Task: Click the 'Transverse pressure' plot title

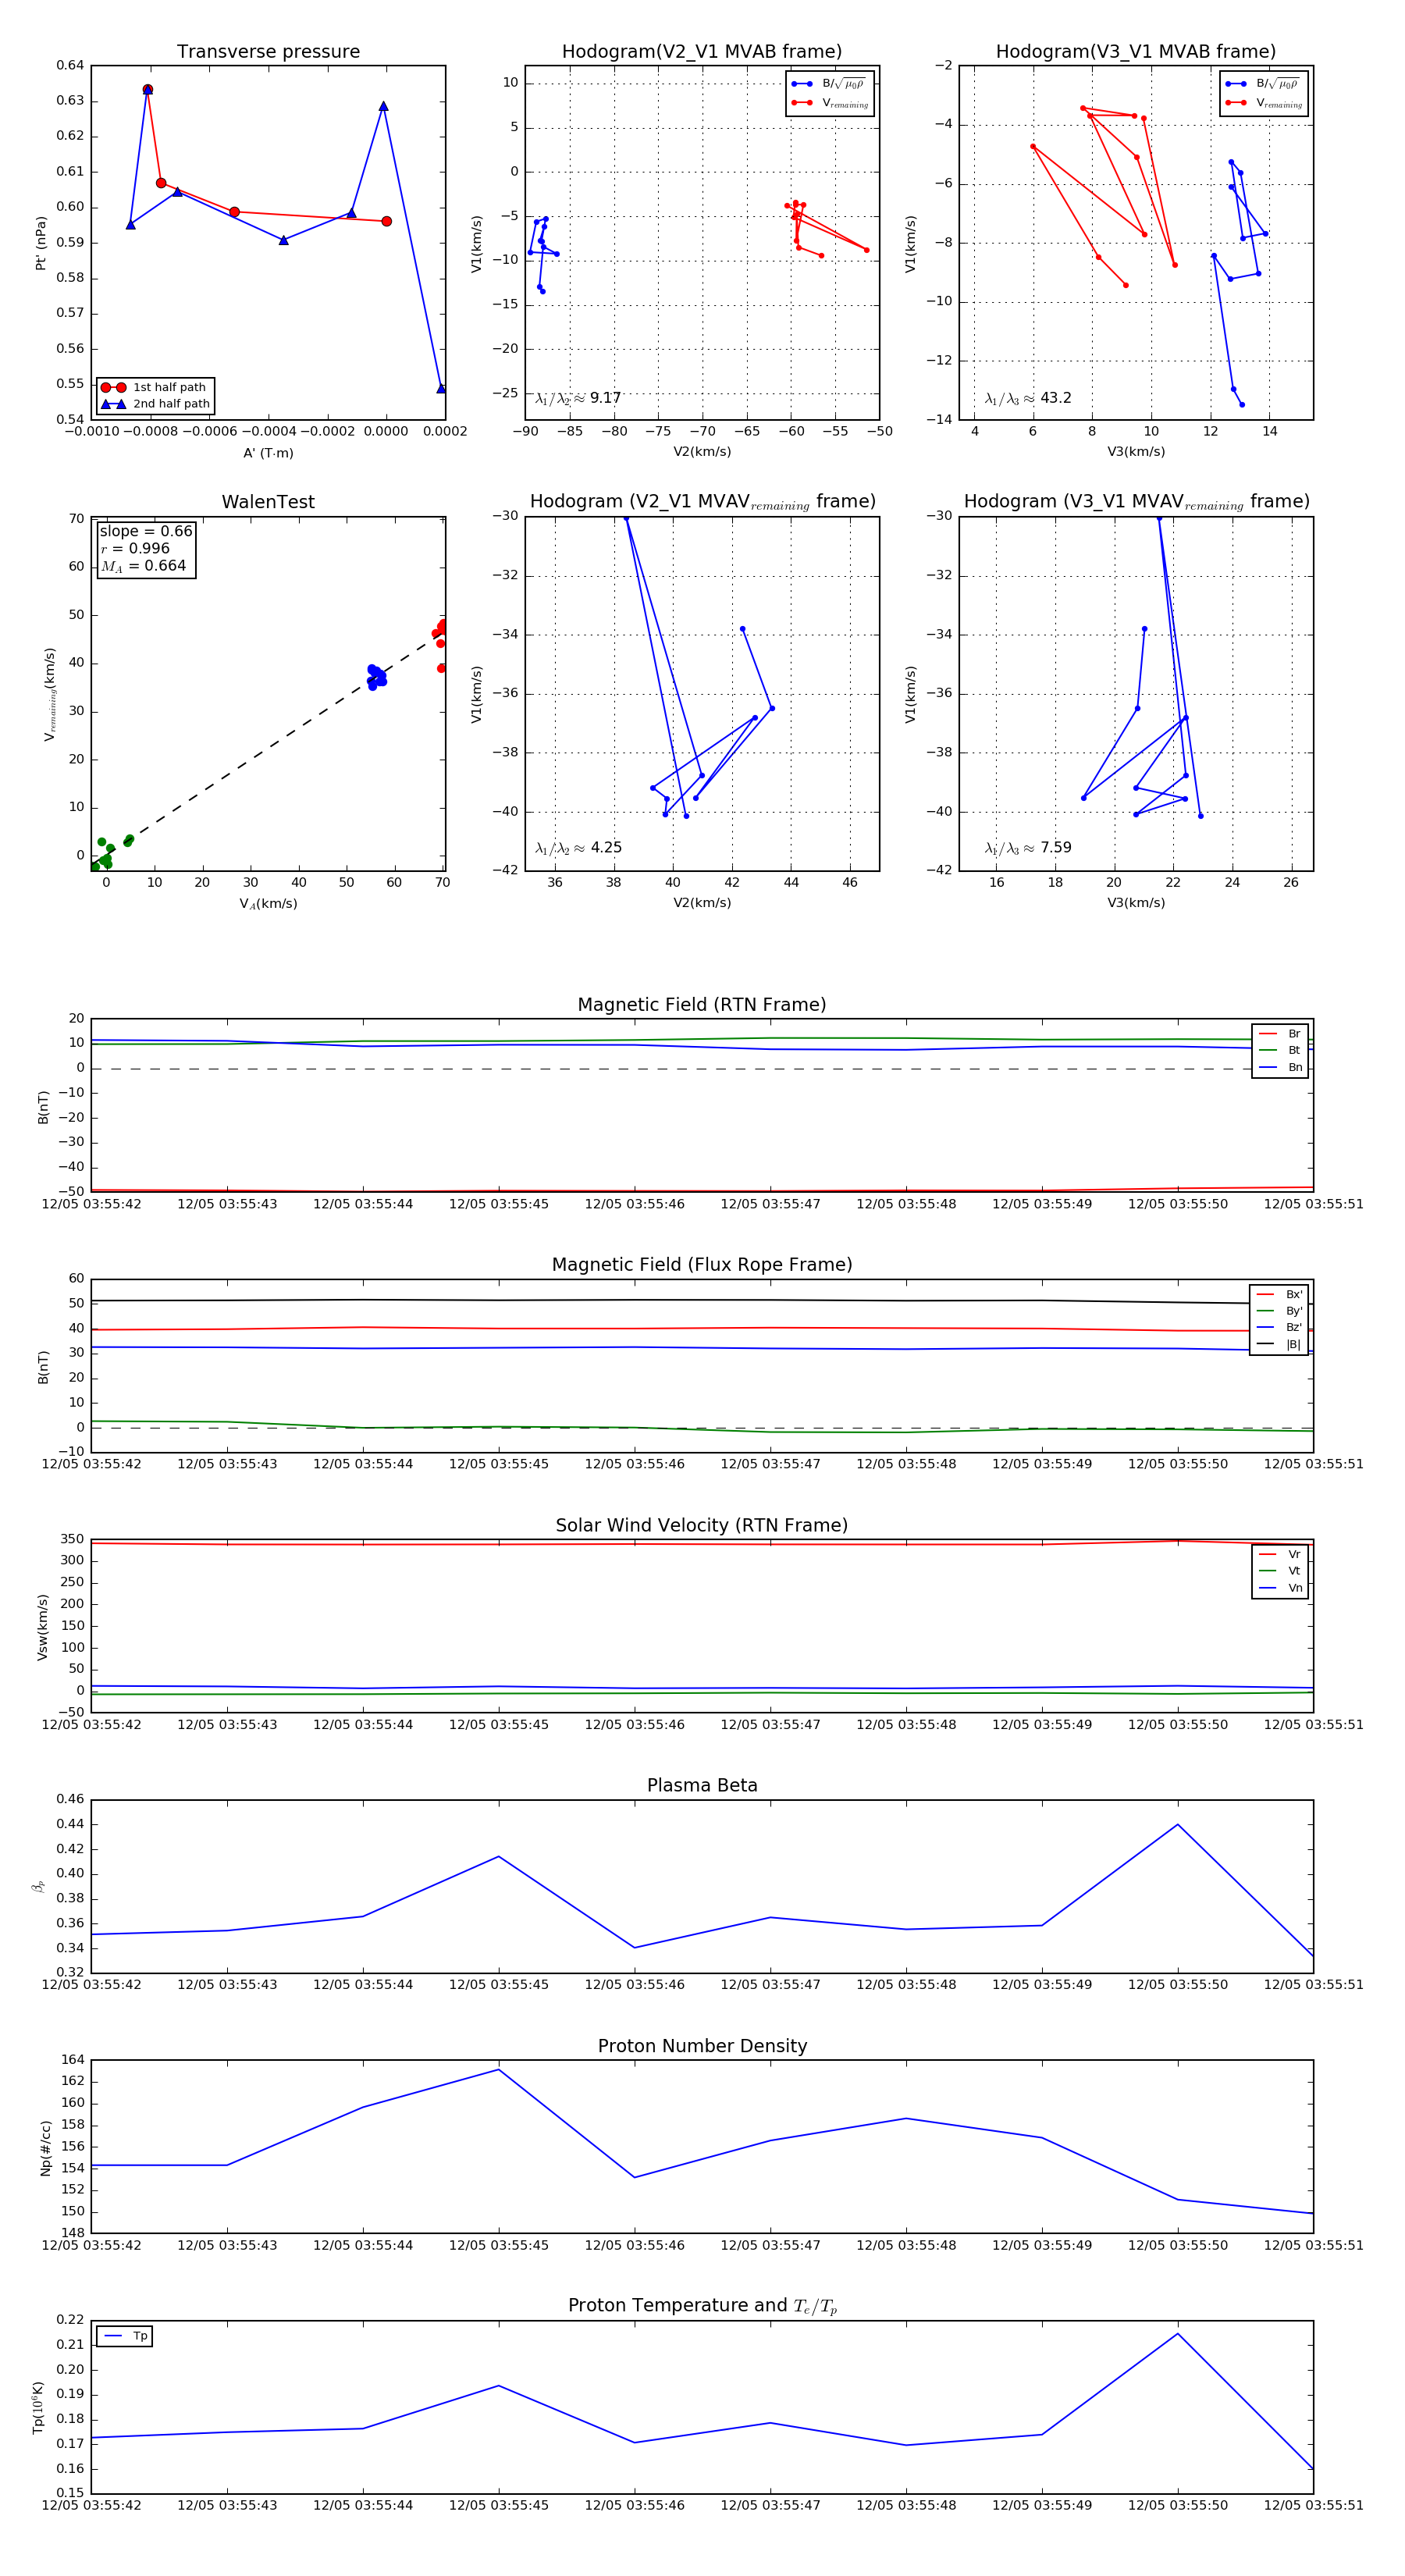Action: tap(268, 52)
